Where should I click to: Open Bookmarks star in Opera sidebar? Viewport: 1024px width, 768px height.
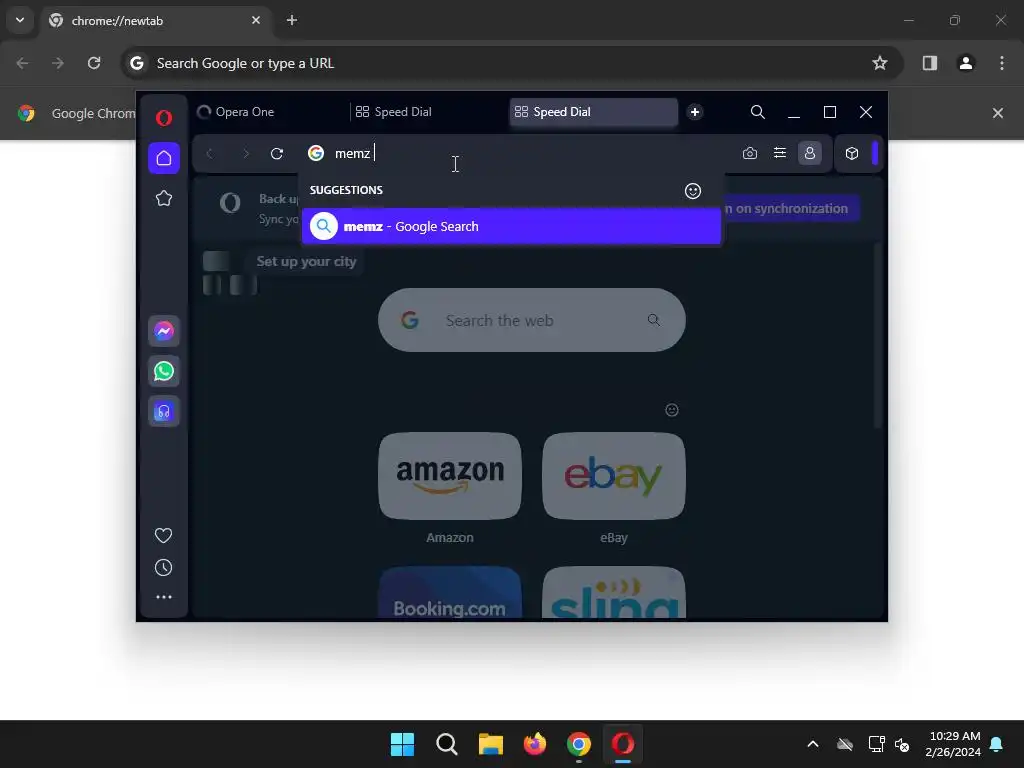click(x=164, y=199)
